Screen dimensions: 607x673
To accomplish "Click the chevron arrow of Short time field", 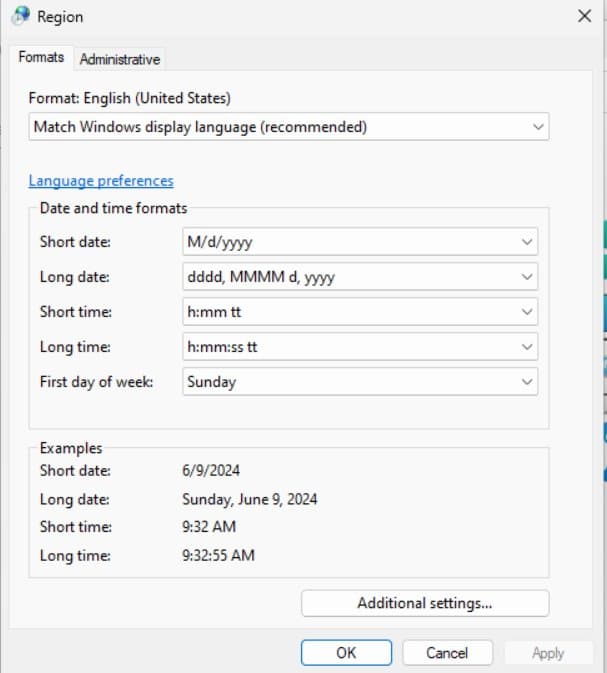I will [x=527, y=312].
